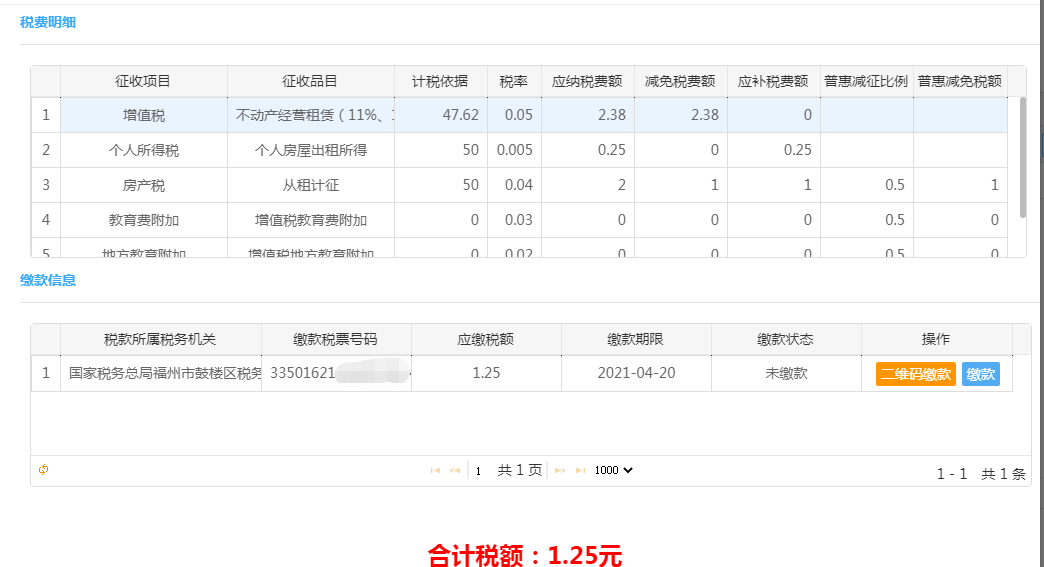Click the 税率 column header
The width and height of the screenshot is (1044, 567).
click(x=514, y=81)
